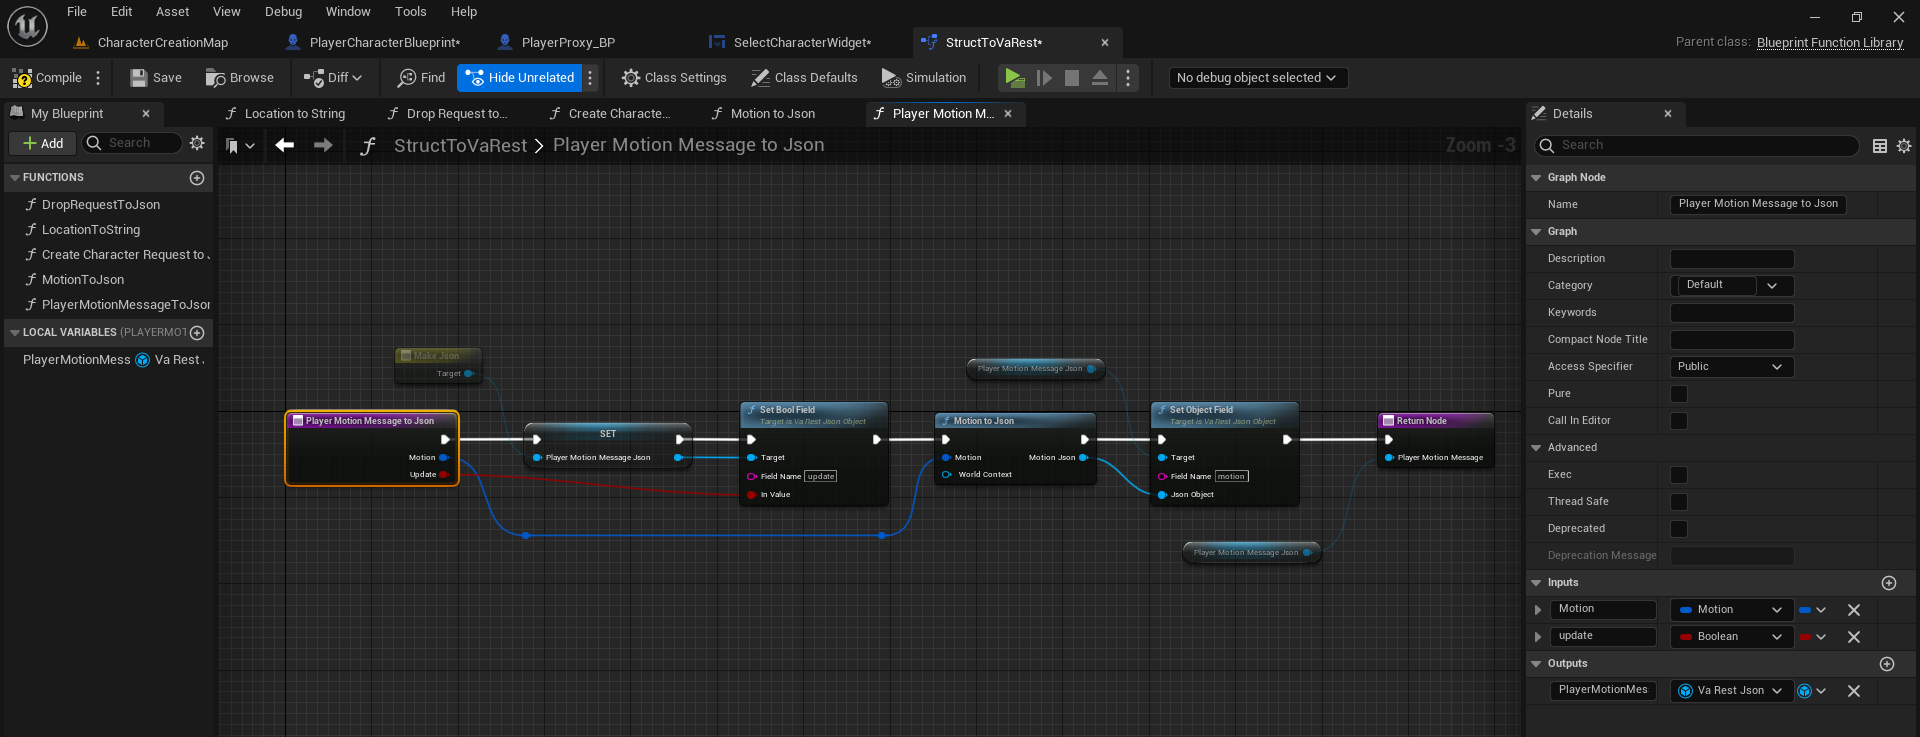Image resolution: width=1920 pixels, height=737 pixels.
Task: Toggle the Pure checkbox
Action: pyautogui.click(x=1679, y=394)
